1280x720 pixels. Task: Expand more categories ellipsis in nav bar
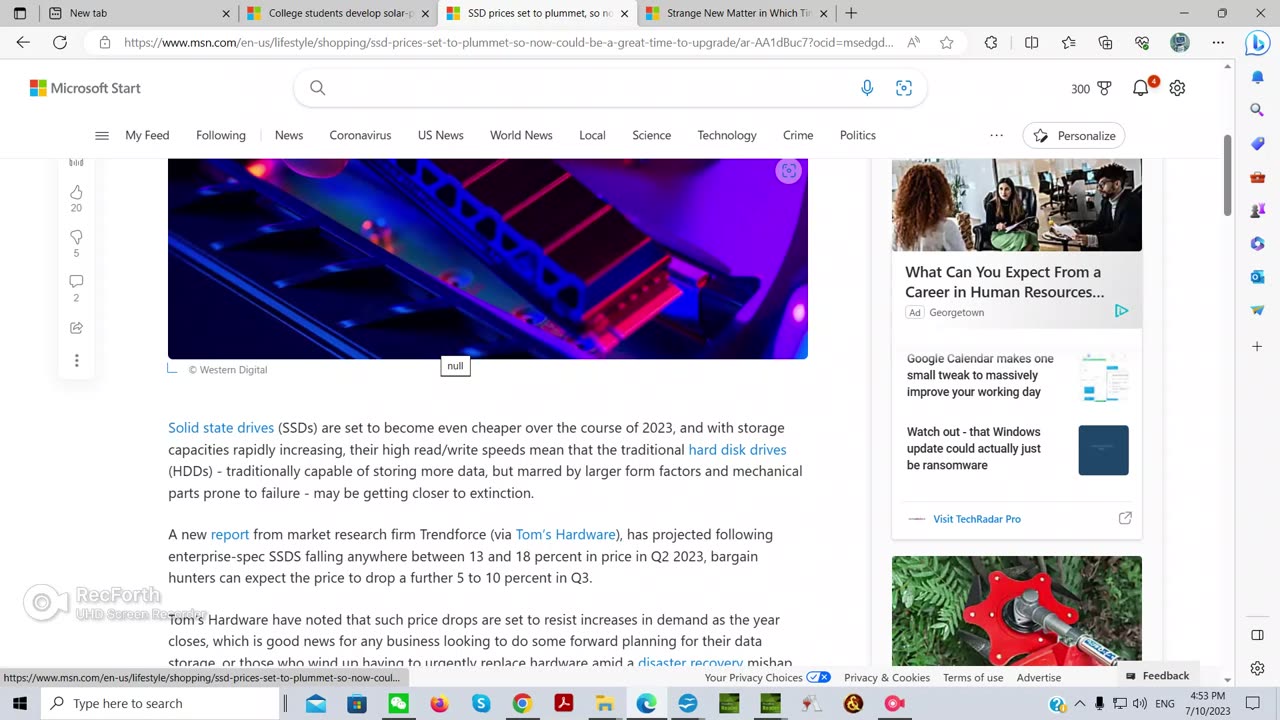coord(996,136)
